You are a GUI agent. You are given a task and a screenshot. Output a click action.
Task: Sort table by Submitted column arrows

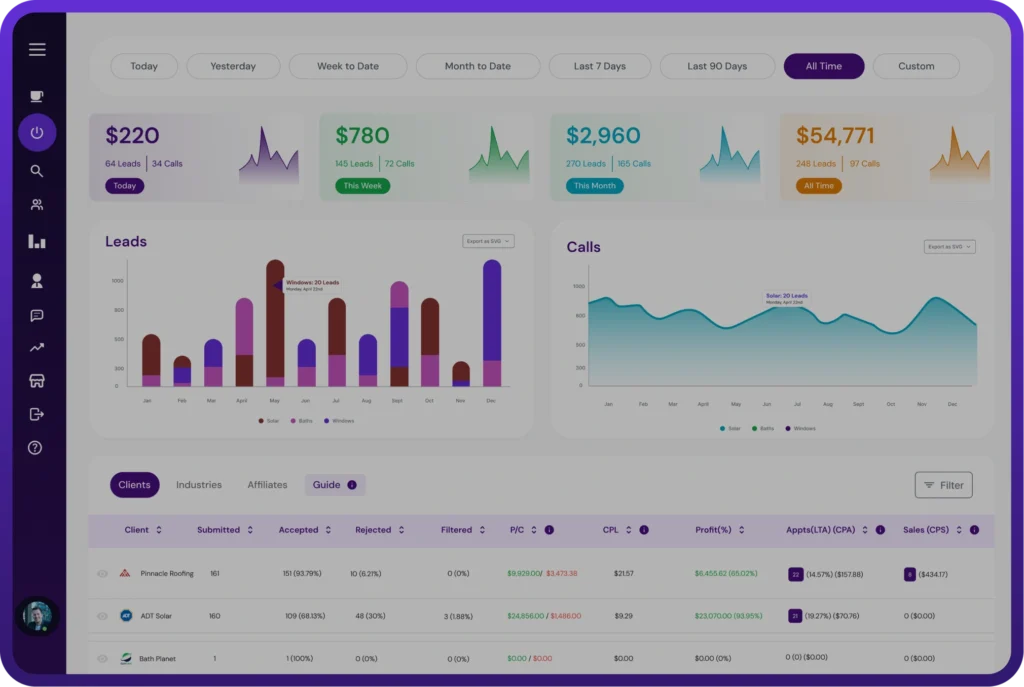pyautogui.click(x=250, y=530)
